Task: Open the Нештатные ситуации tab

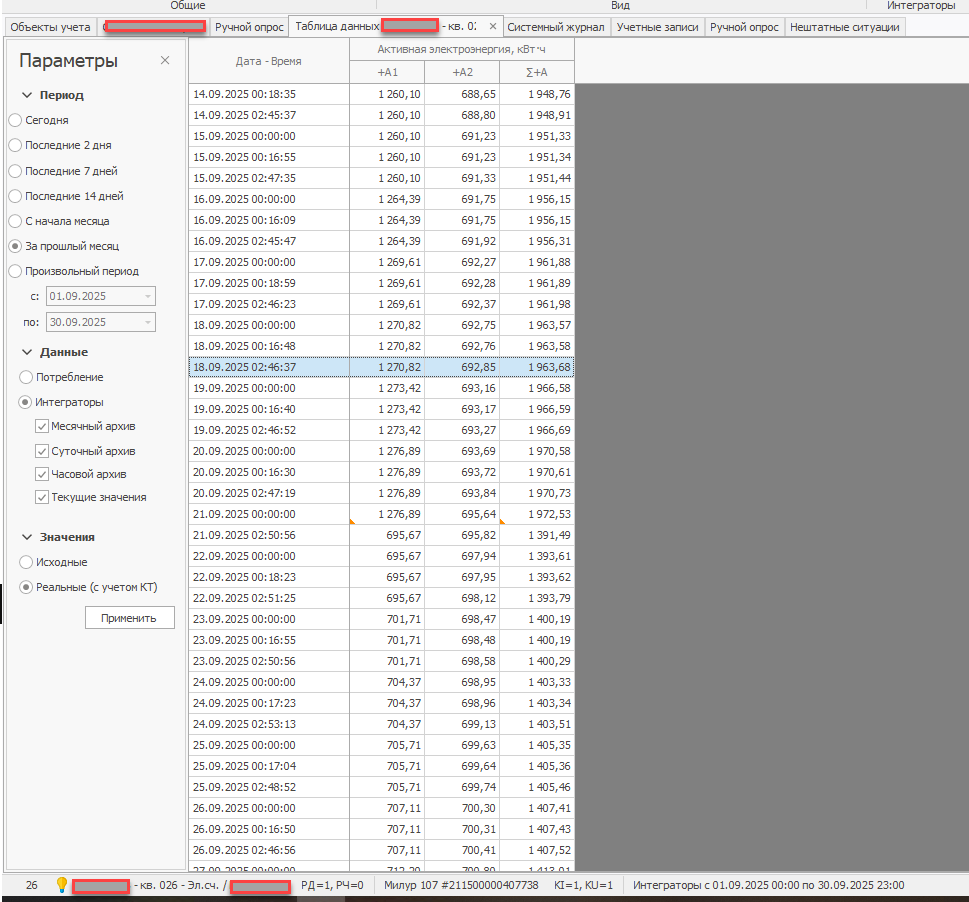Action: [x=844, y=27]
